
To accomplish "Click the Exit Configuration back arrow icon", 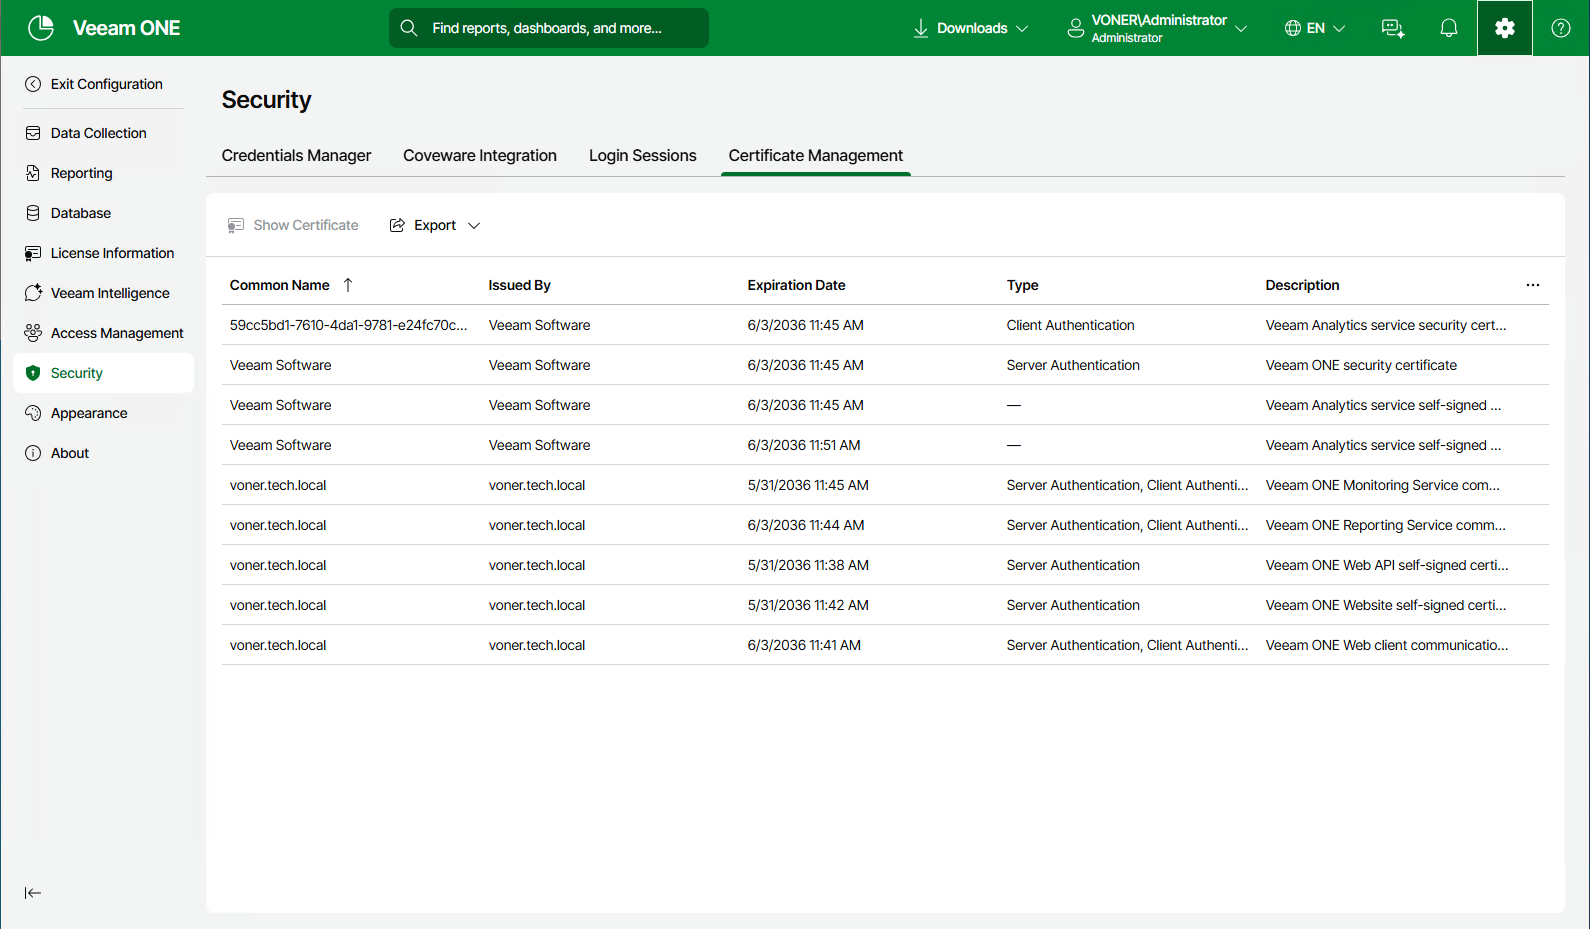I will [33, 84].
